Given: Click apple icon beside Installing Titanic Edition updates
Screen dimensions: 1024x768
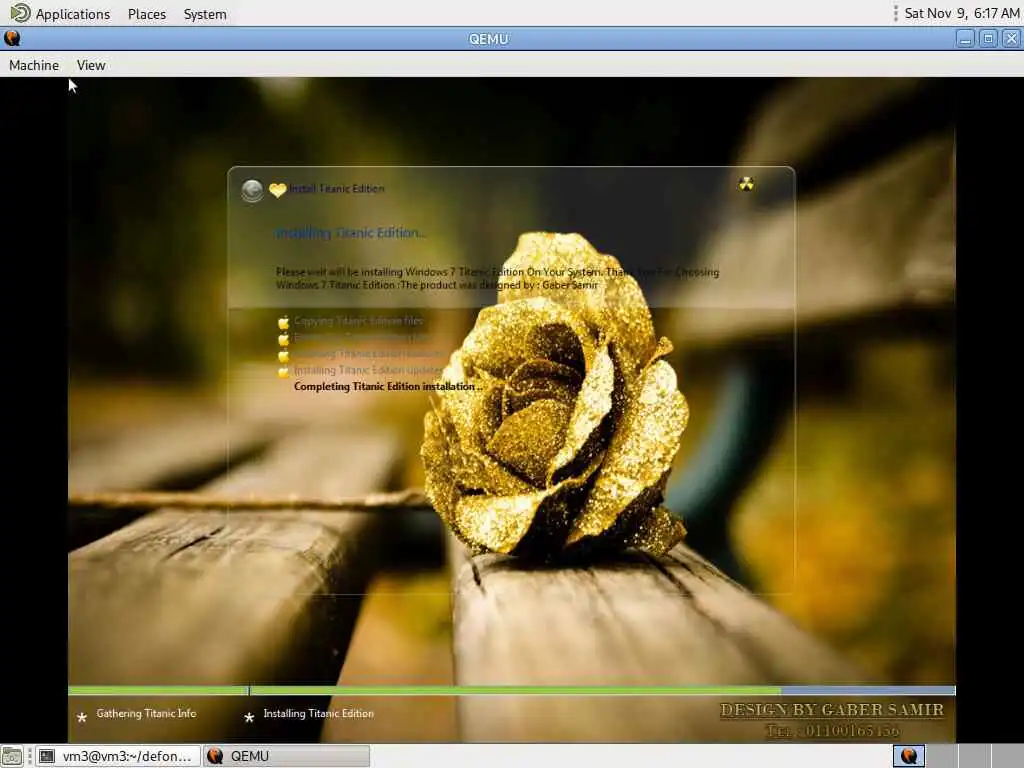Looking at the screenshot, I should tap(283, 372).
